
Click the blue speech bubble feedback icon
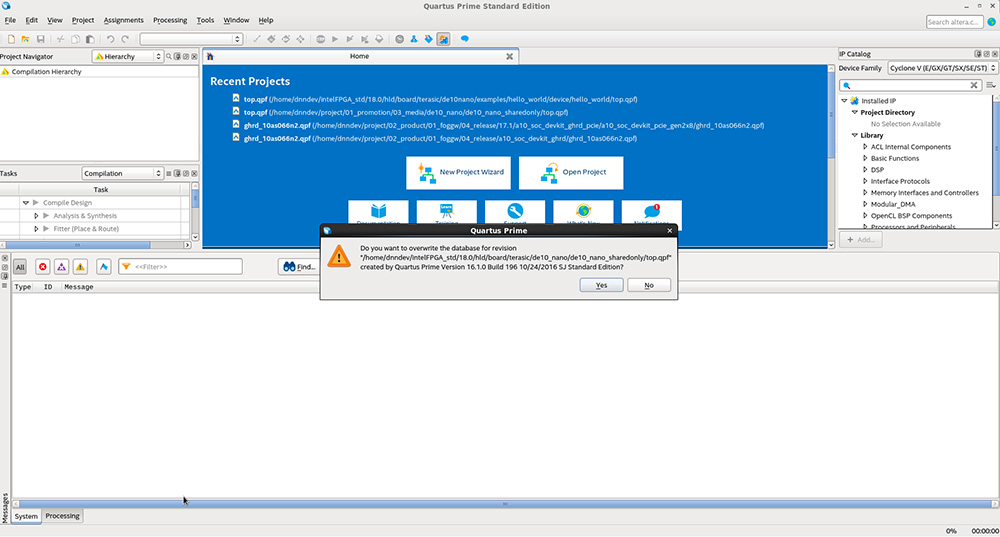(464, 39)
